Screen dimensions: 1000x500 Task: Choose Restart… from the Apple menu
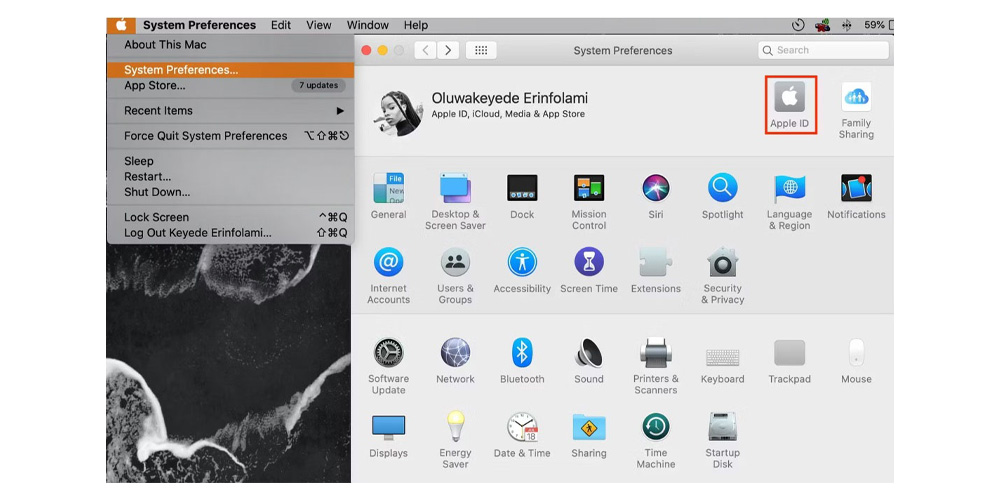(230, 177)
